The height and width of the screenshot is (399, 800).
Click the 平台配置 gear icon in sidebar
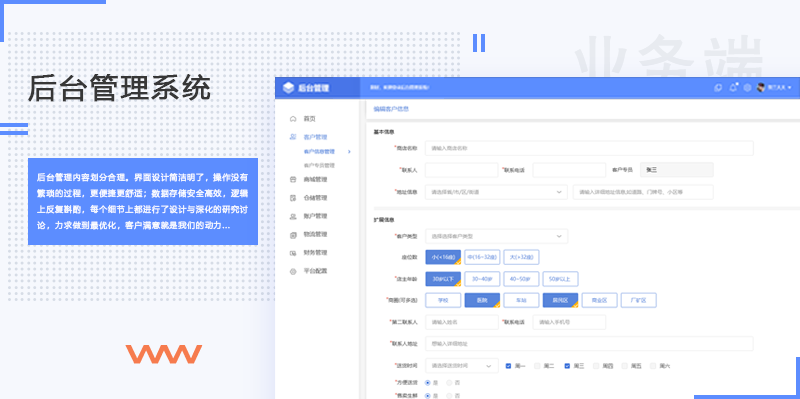point(293,271)
